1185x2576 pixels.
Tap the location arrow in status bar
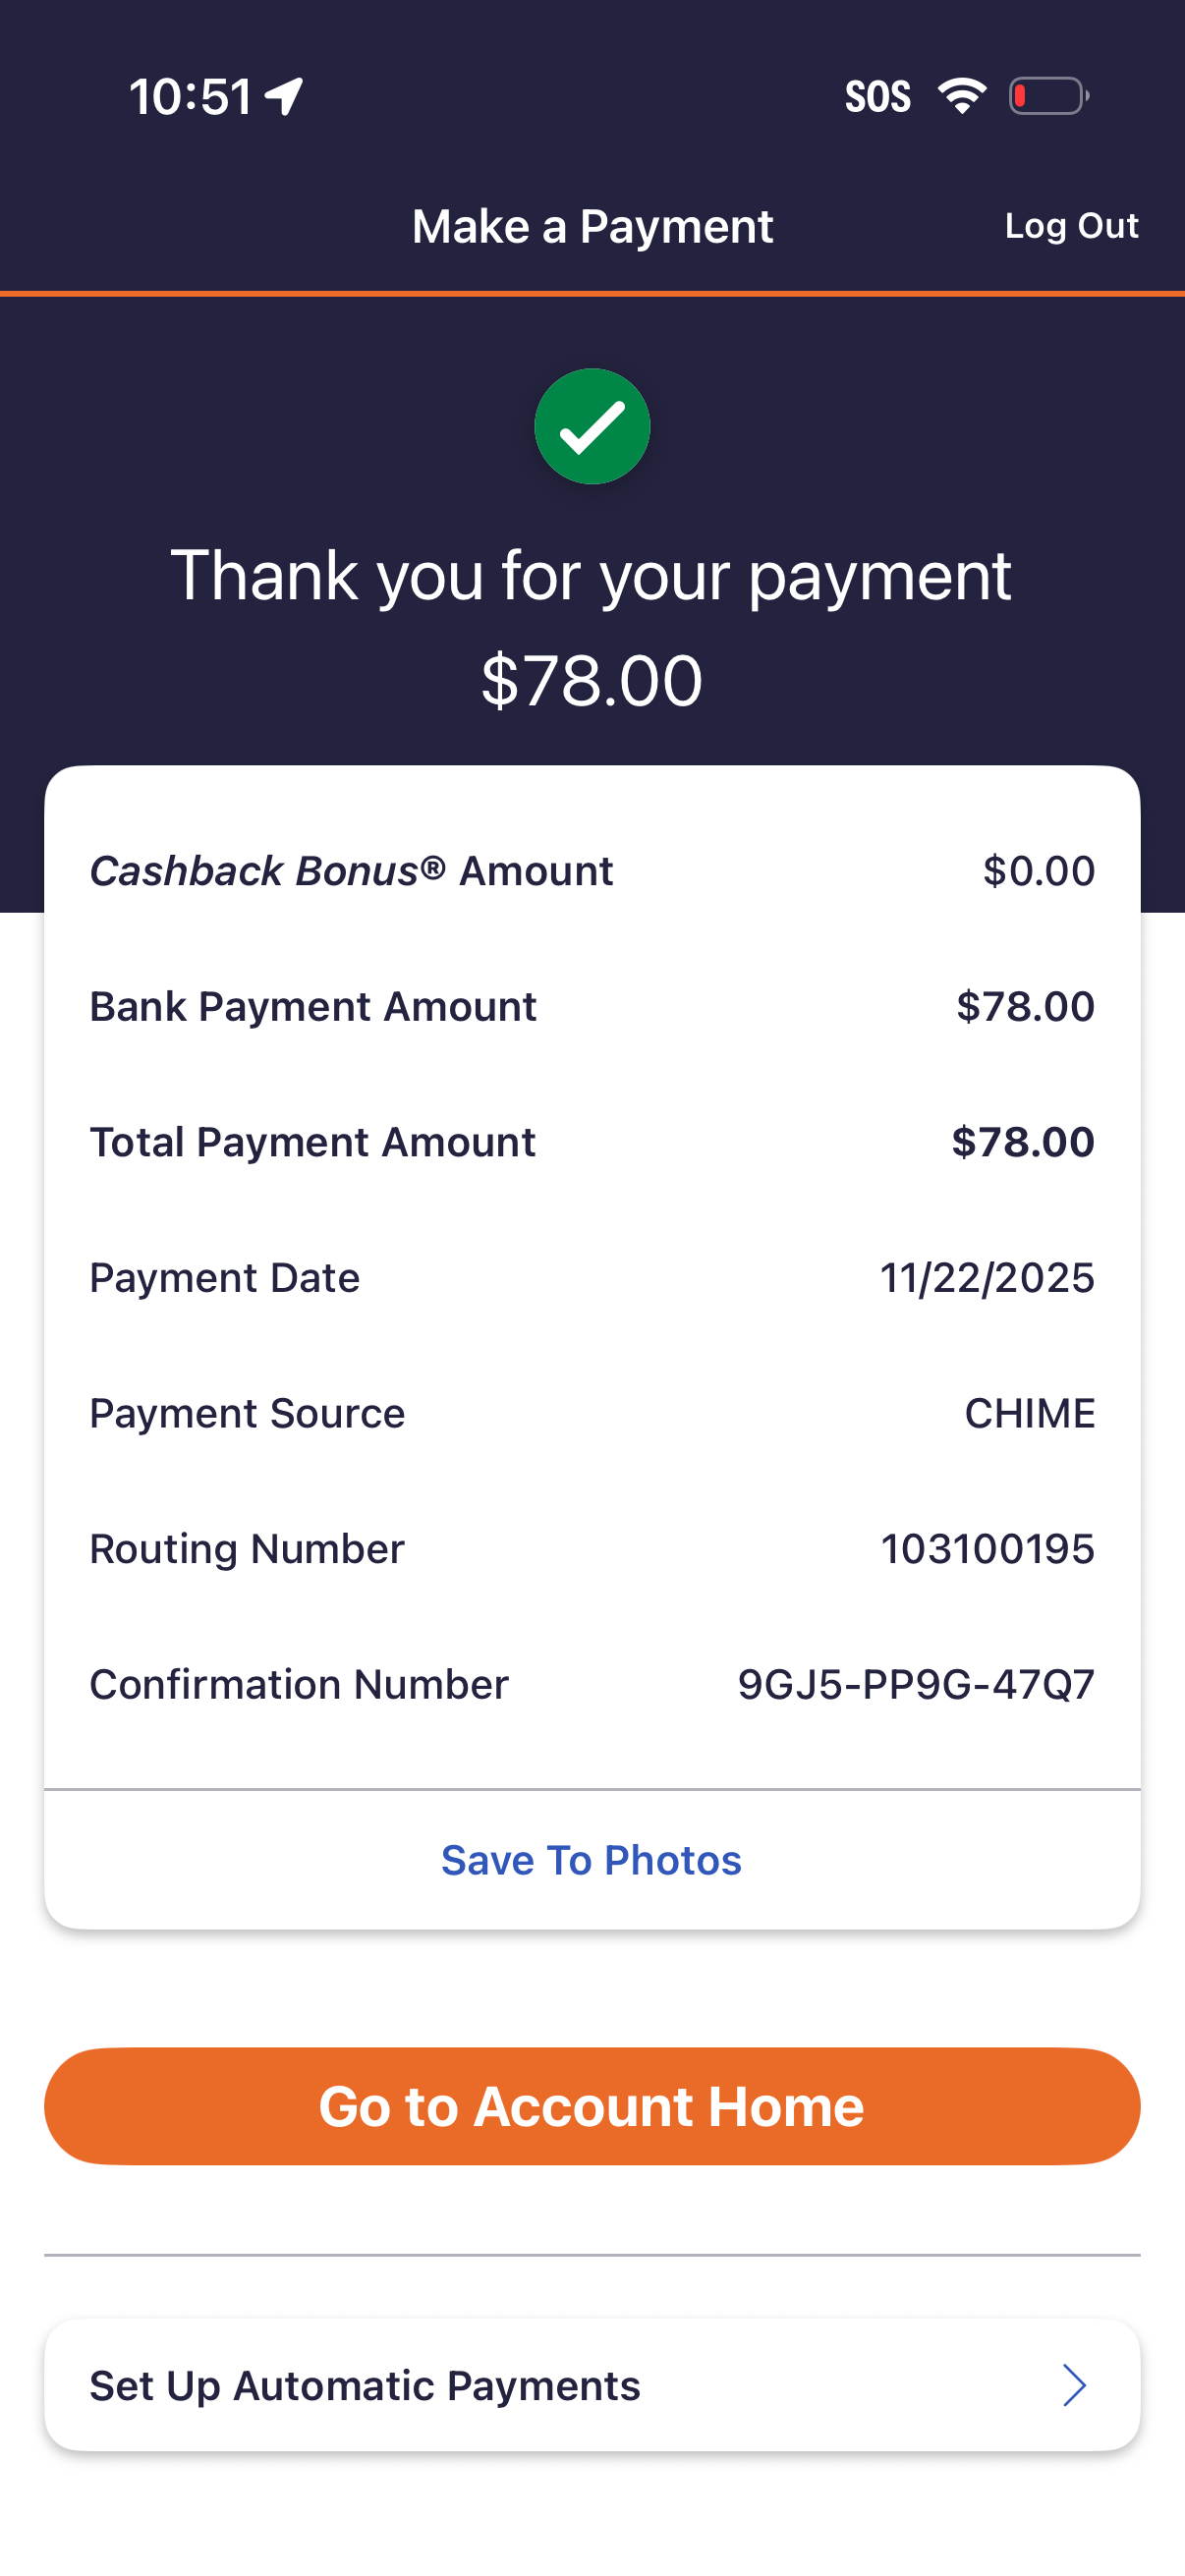coord(284,97)
